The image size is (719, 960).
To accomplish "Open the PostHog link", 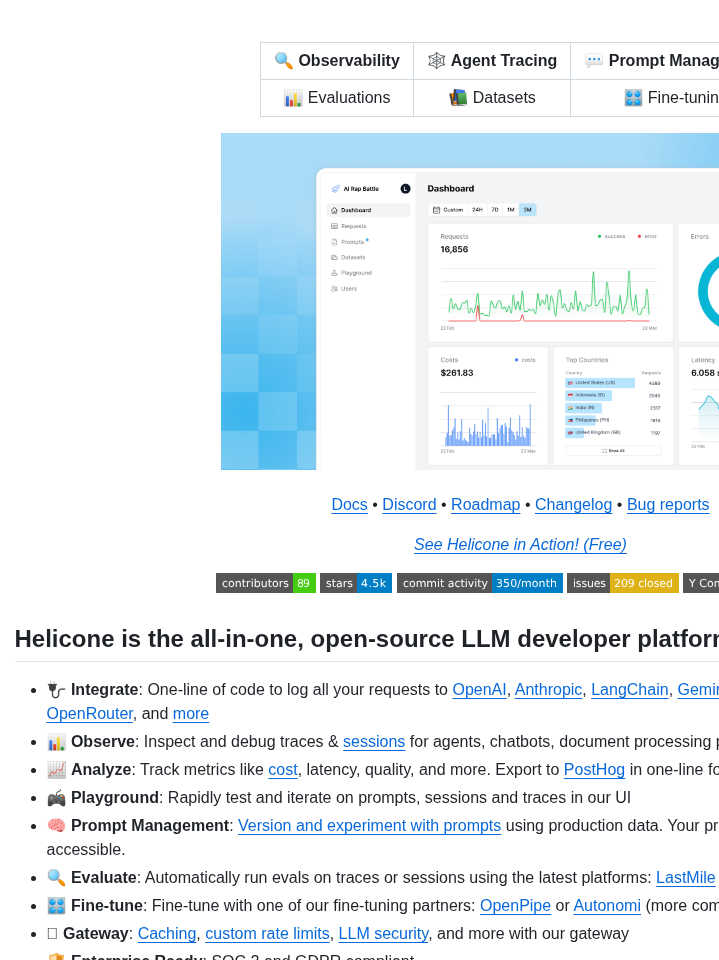I will pyautogui.click(x=594, y=770).
